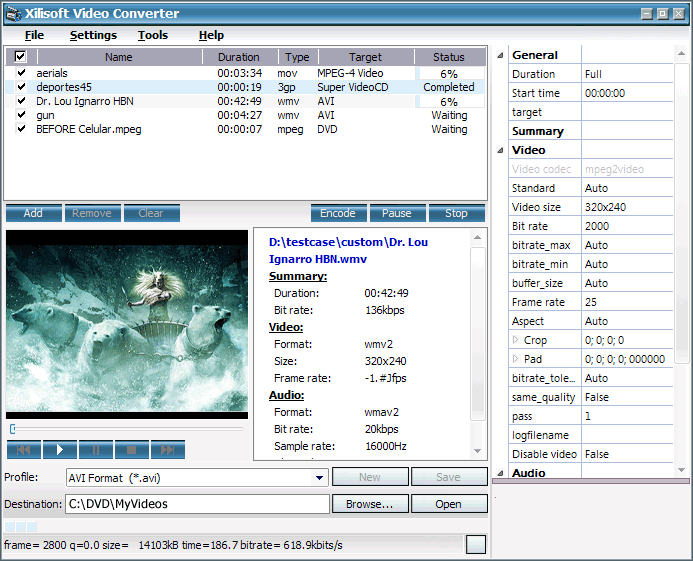This screenshot has width=693, height=561.
Task: Click the Destination path input field
Action: point(197,504)
